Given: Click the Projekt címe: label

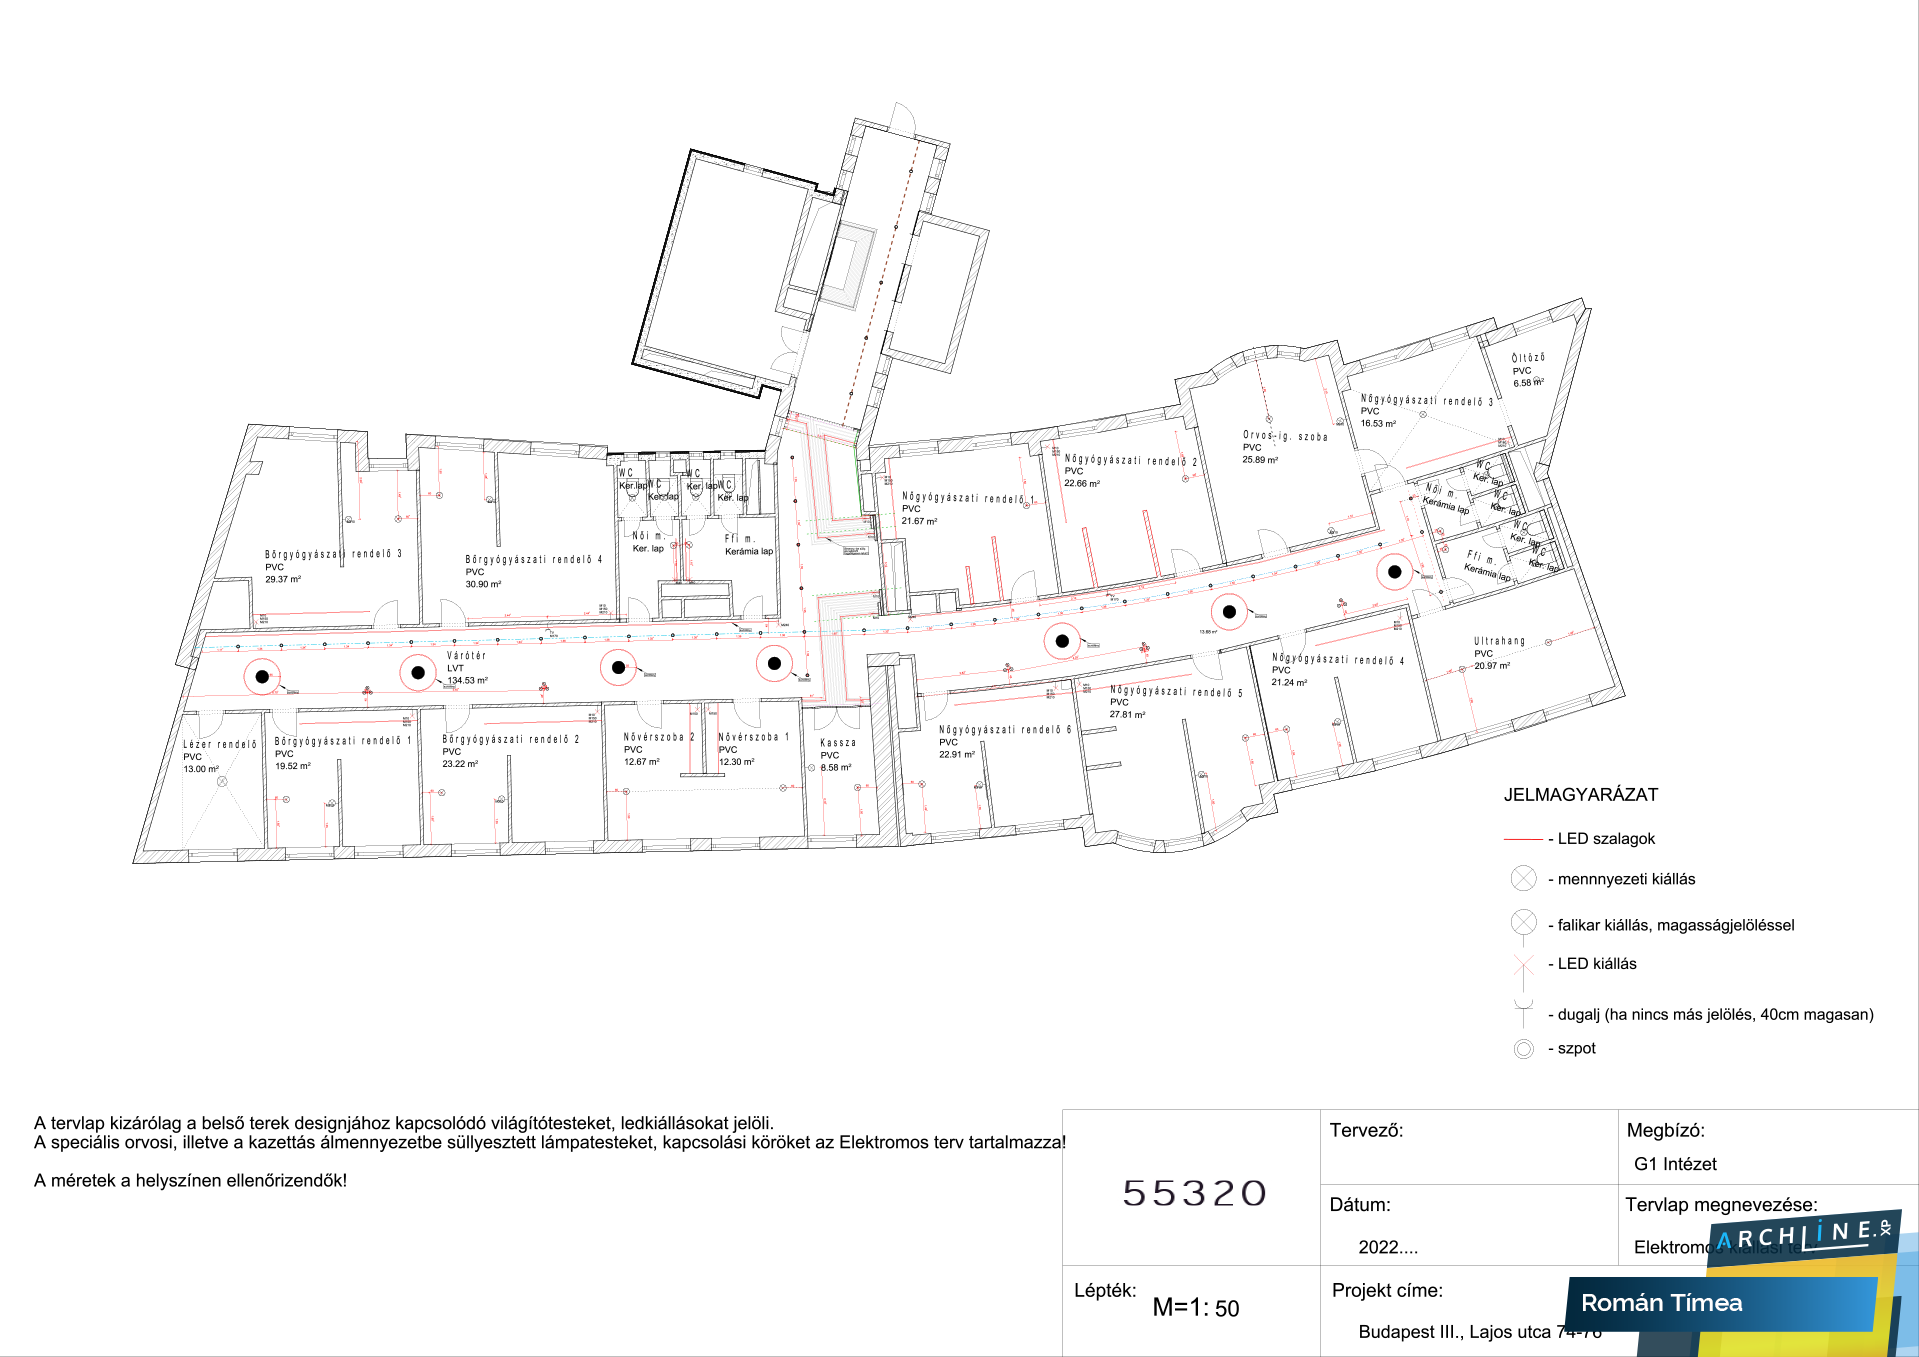Looking at the screenshot, I should (1387, 1291).
